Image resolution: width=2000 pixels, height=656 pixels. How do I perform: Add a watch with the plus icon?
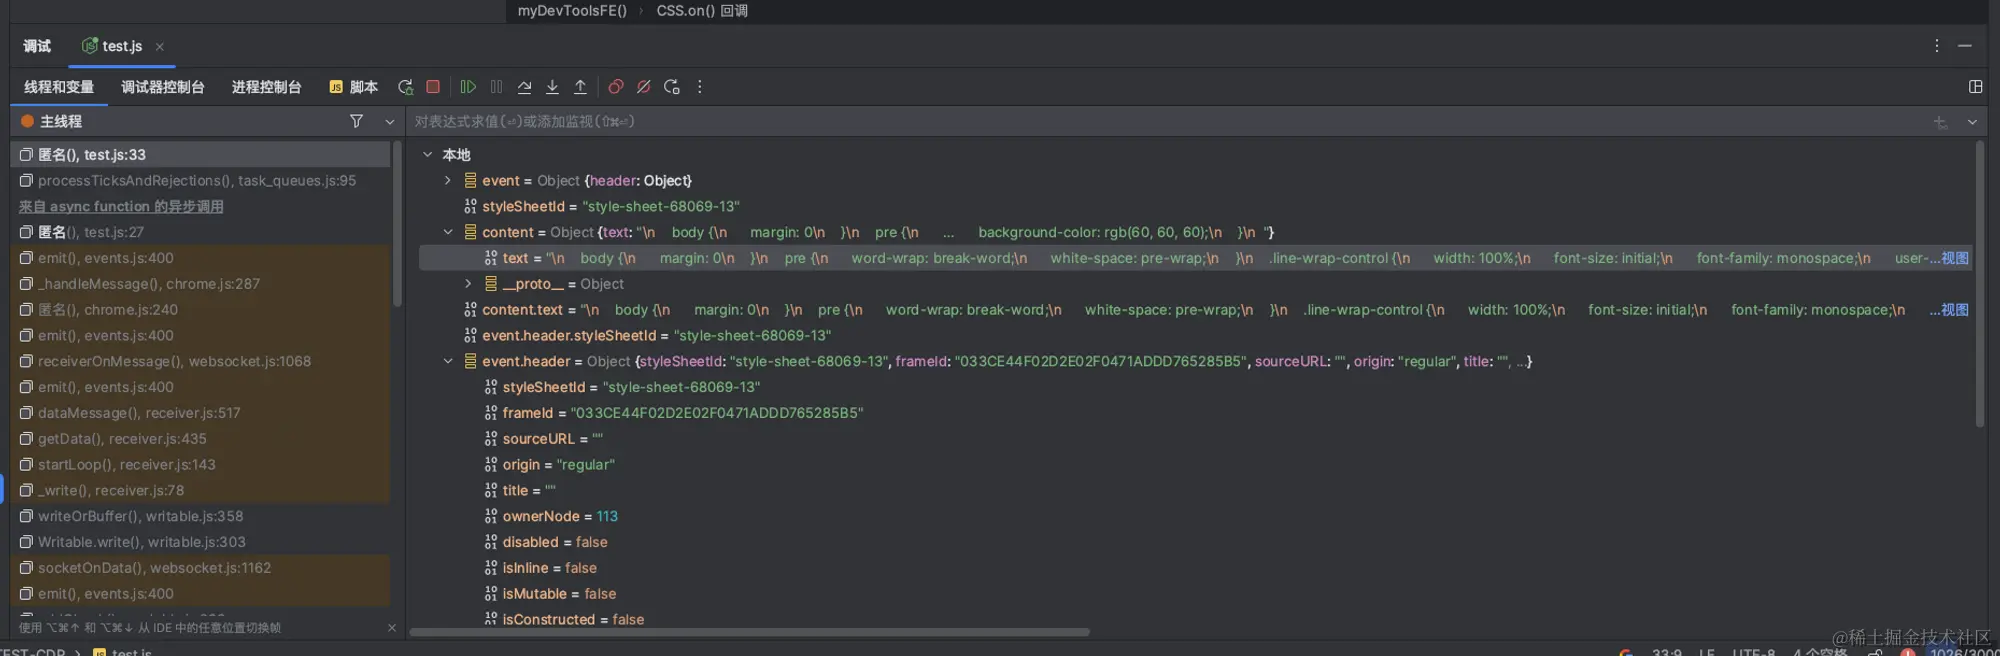point(1940,122)
